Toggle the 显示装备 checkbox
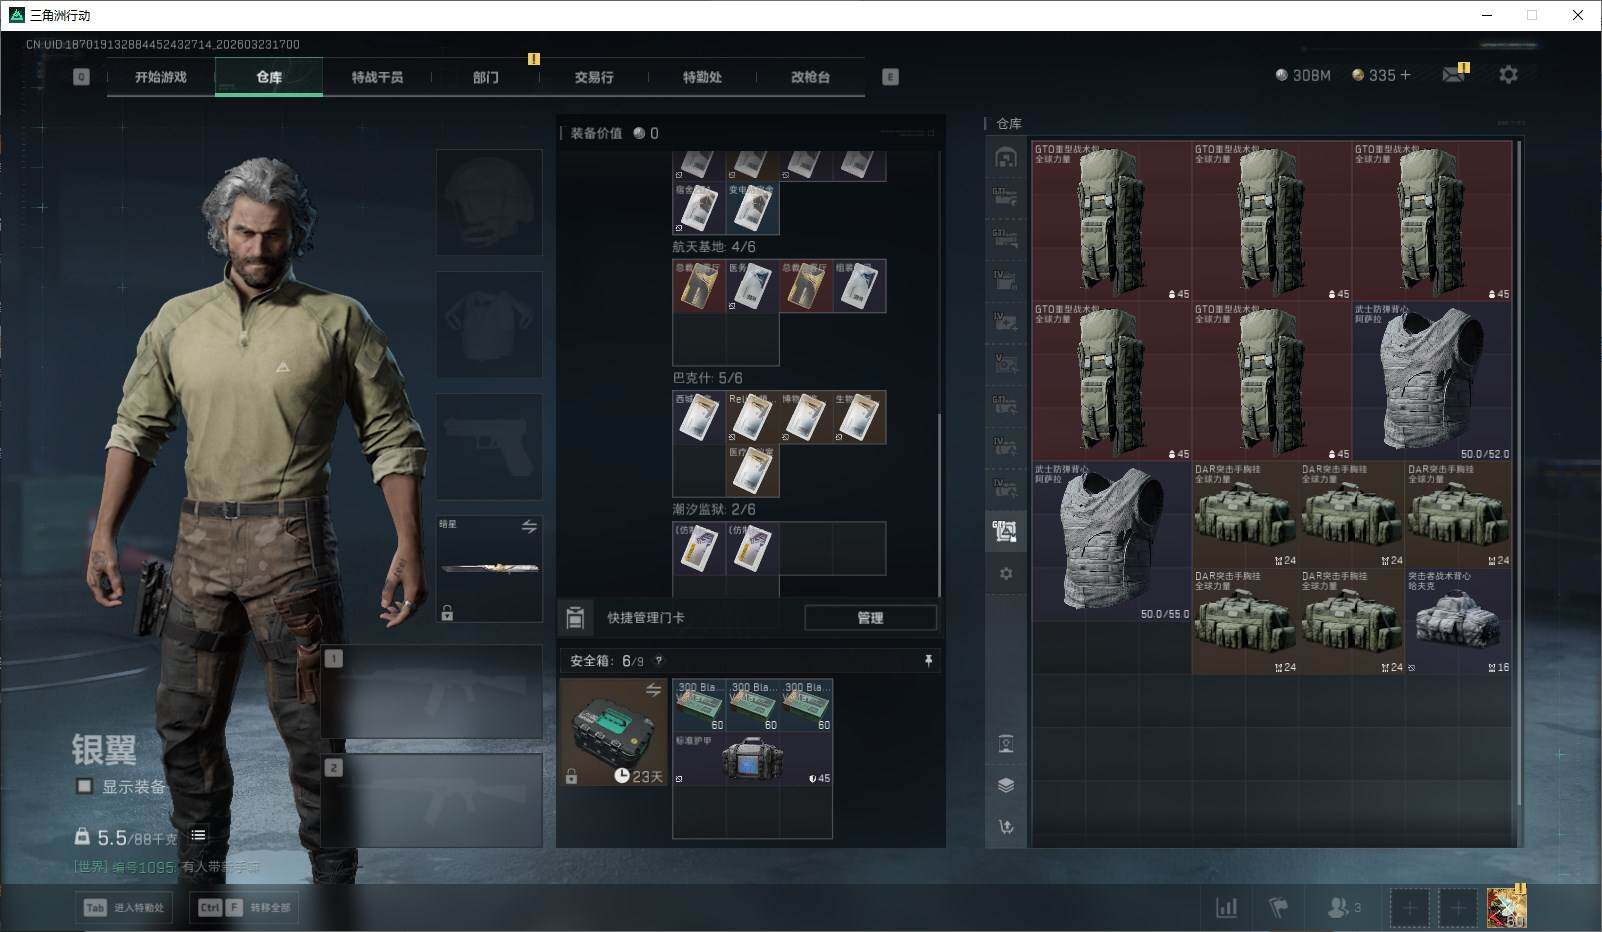The height and width of the screenshot is (932, 1602). tap(85, 786)
